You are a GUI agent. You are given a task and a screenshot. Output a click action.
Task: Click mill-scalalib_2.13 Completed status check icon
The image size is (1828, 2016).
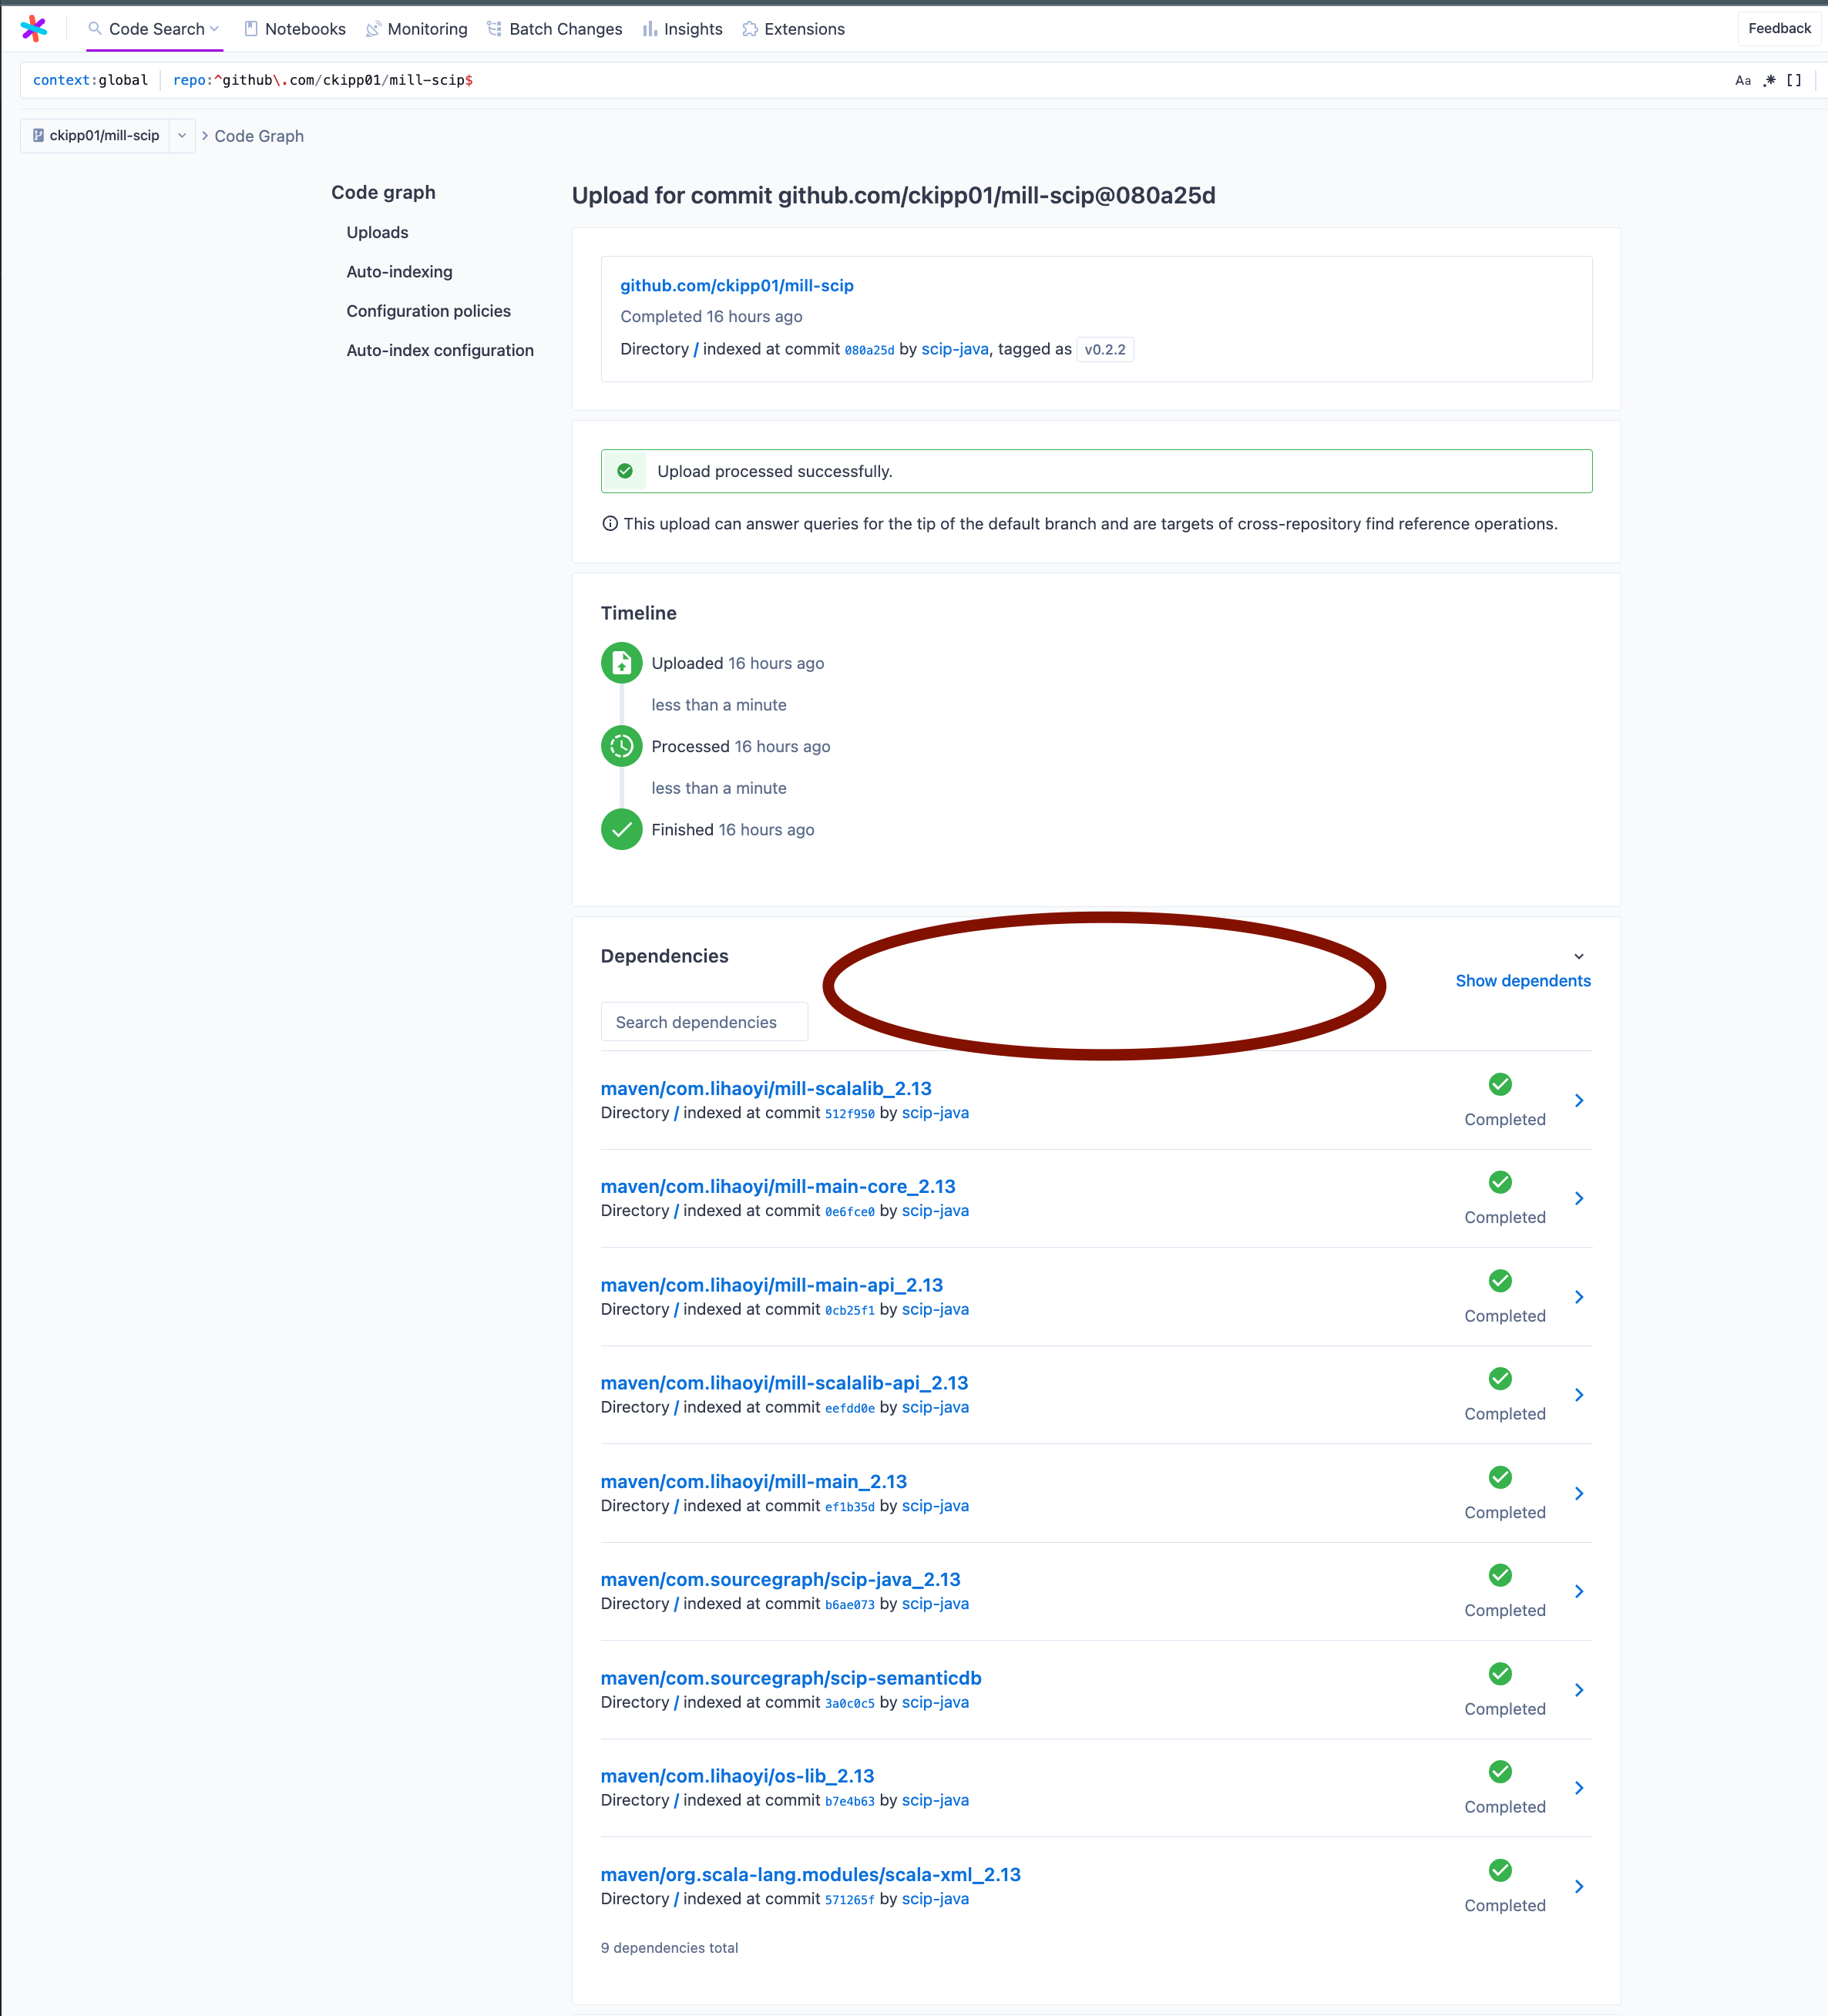1499,1083
